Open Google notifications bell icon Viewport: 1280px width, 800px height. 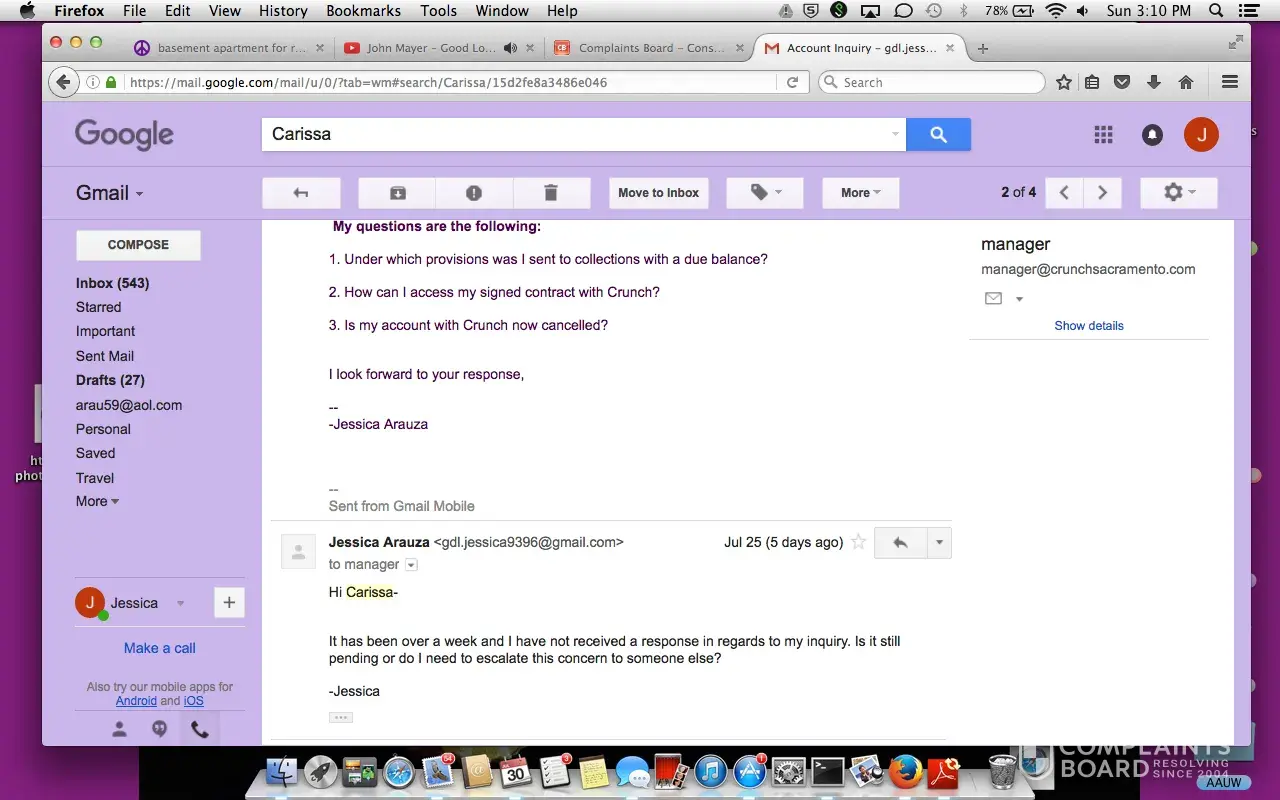(x=1152, y=134)
